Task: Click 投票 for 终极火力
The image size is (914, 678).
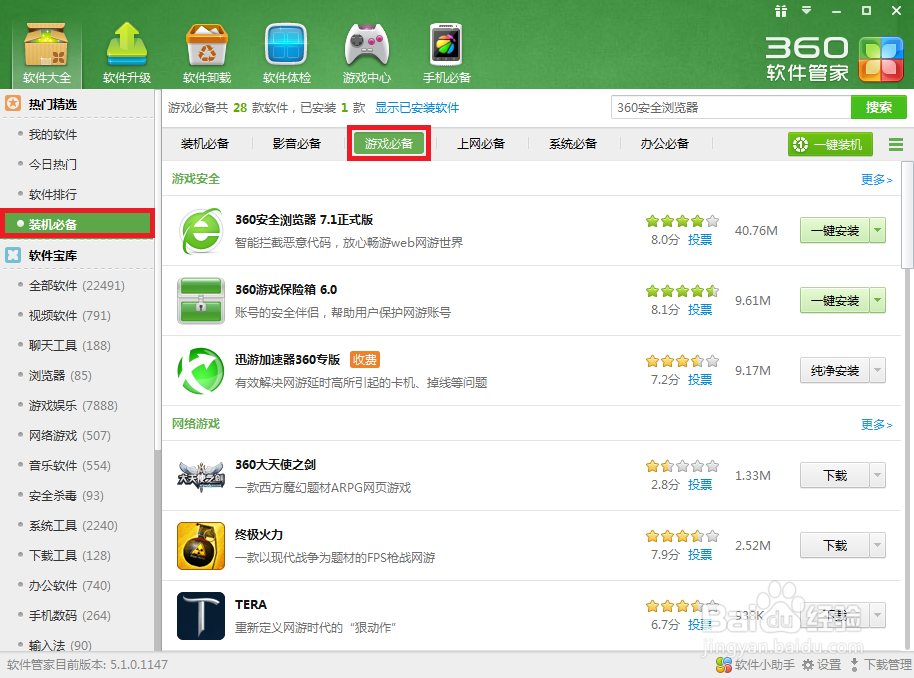Action: (x=700, y=554)
